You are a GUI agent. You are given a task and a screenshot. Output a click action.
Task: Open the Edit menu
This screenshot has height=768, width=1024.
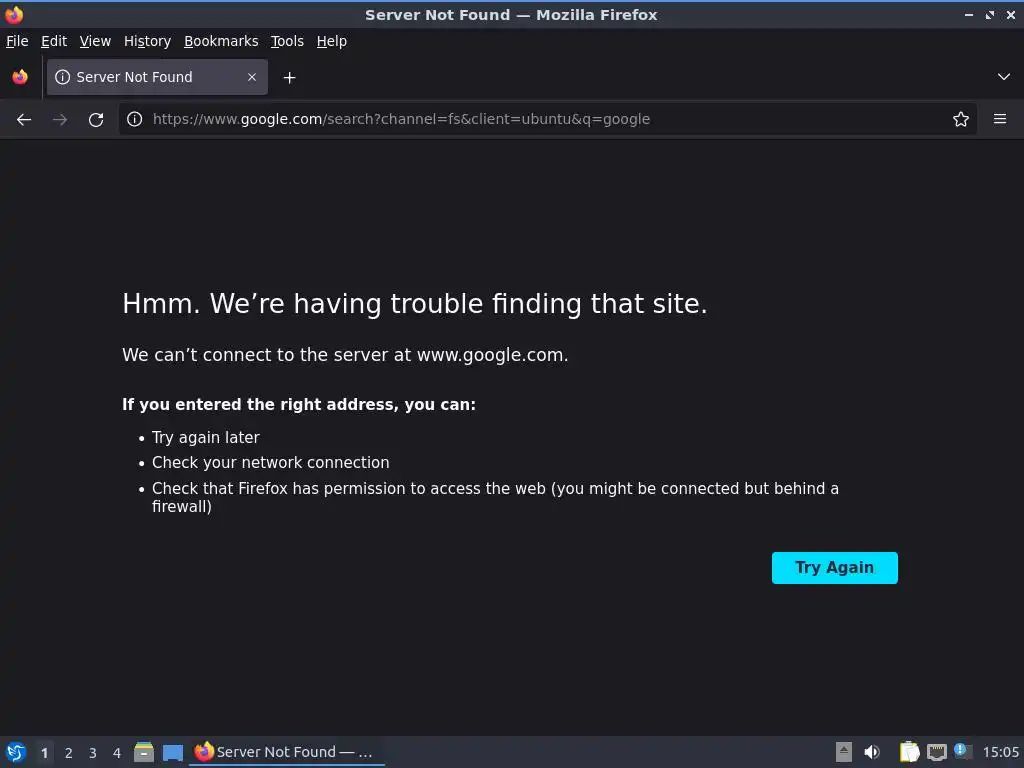(x=54, y=41)
